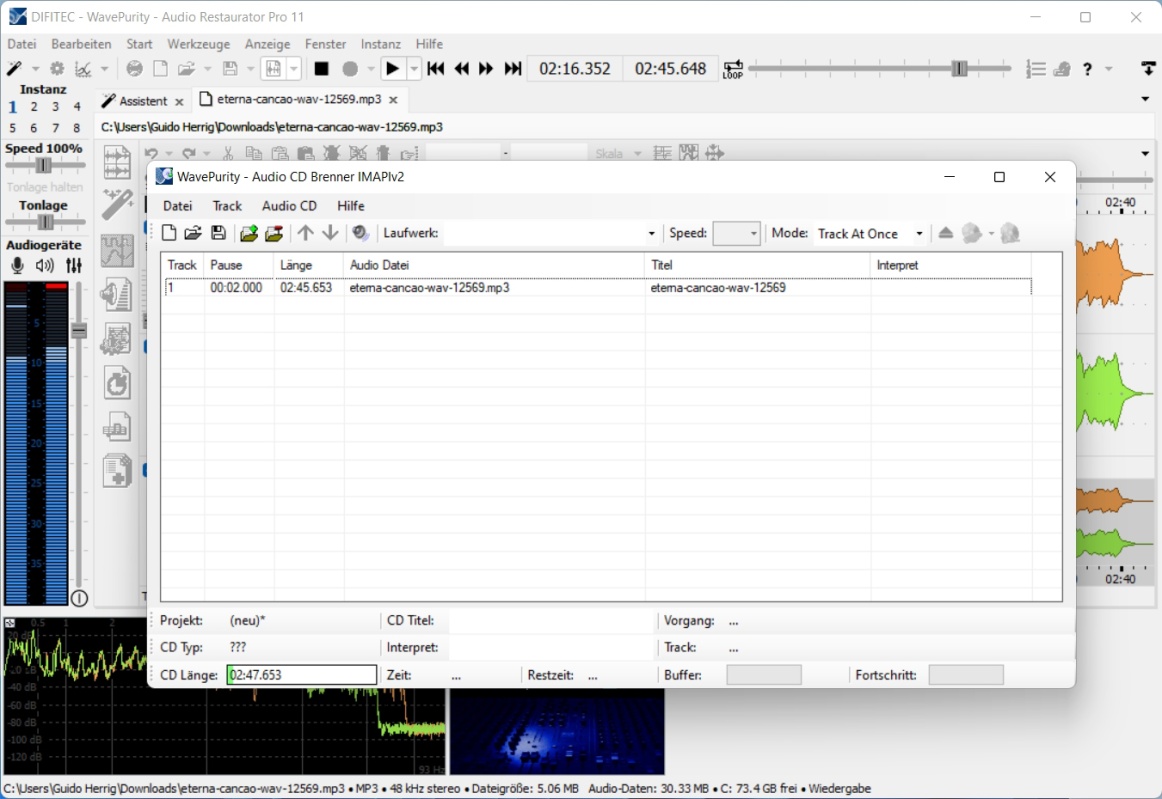Image resolution: width=1162 pixels, height=799 pixels.
Task: Jump to the end of the track
Action: pos(512,69)
